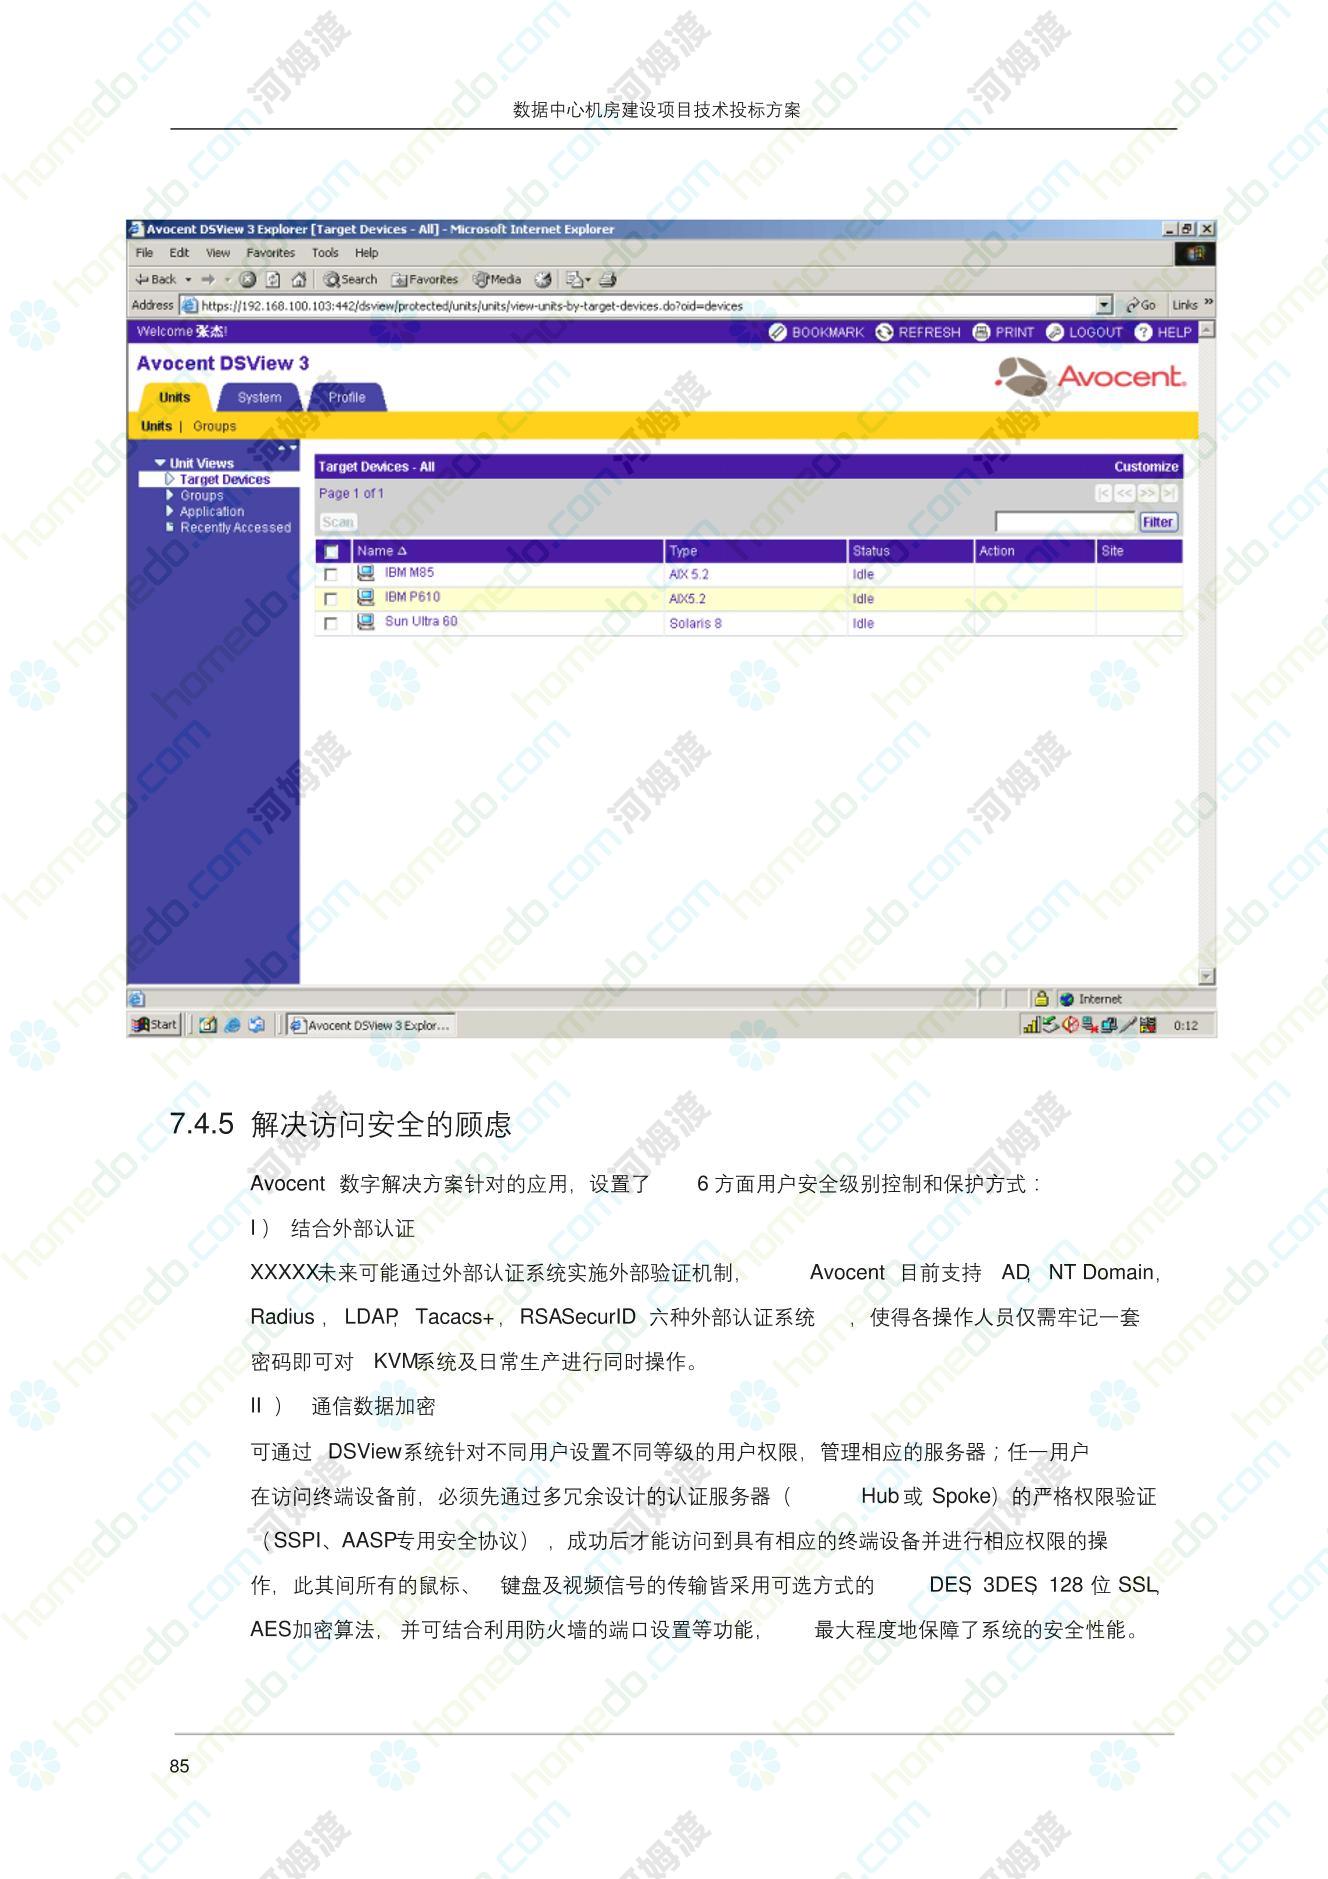Click the browser Refresh page icon
The width and height of the screenshot is (1328, 1879).
pos(272,280)
